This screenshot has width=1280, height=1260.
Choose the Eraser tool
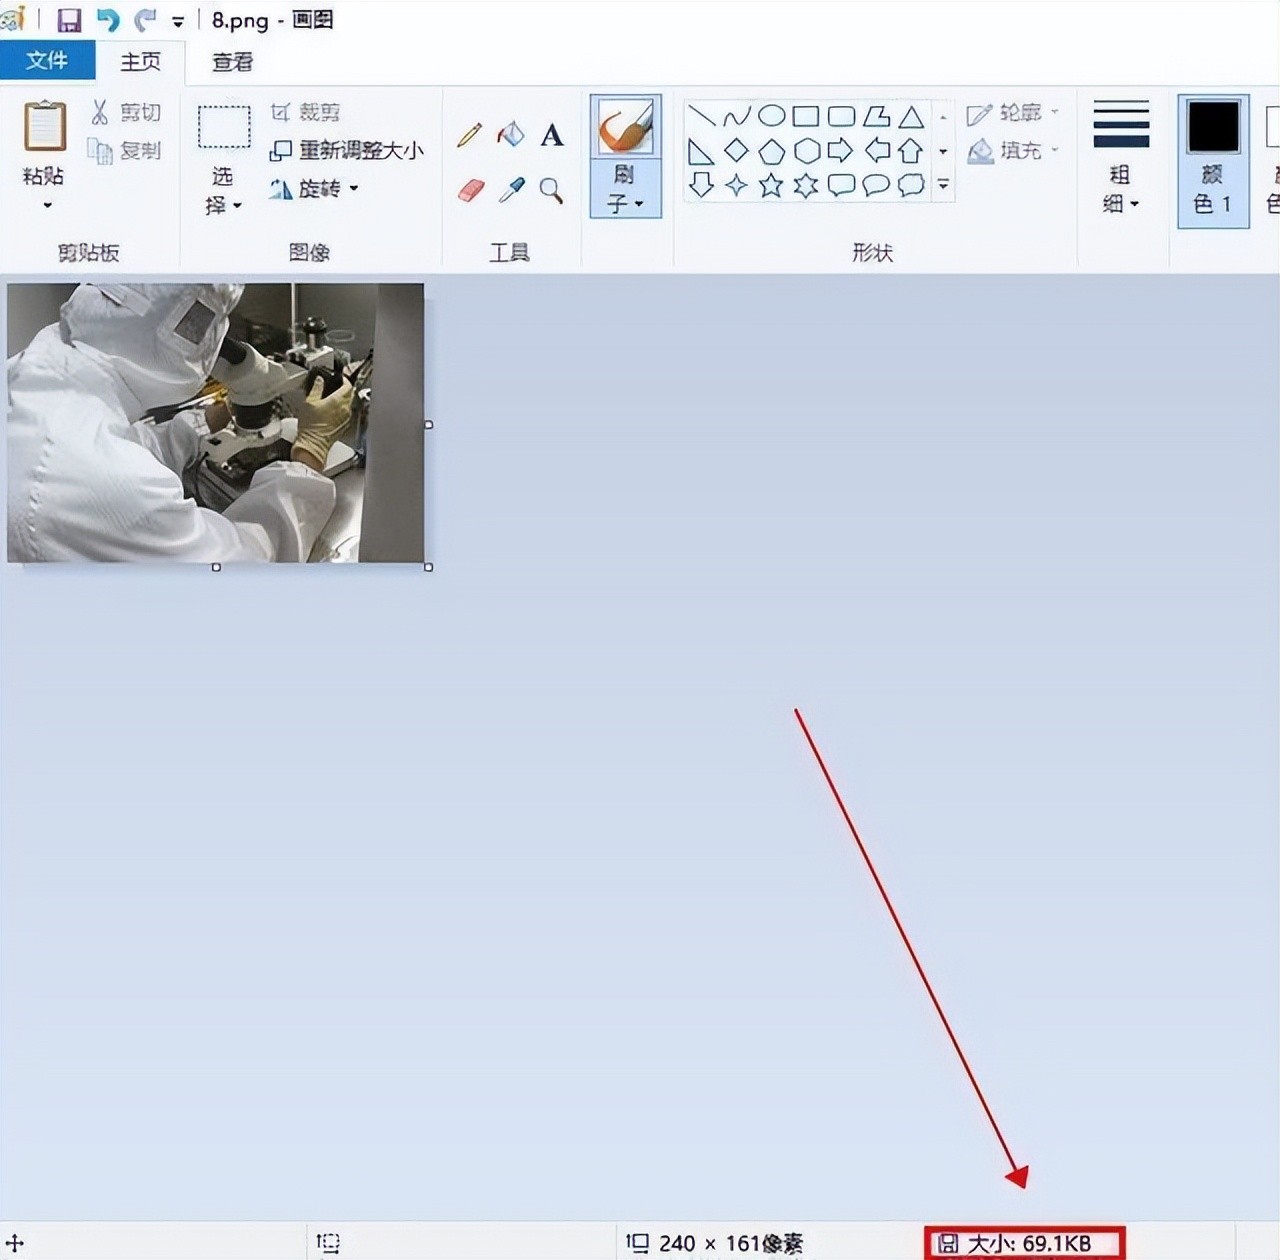point(470,190)
